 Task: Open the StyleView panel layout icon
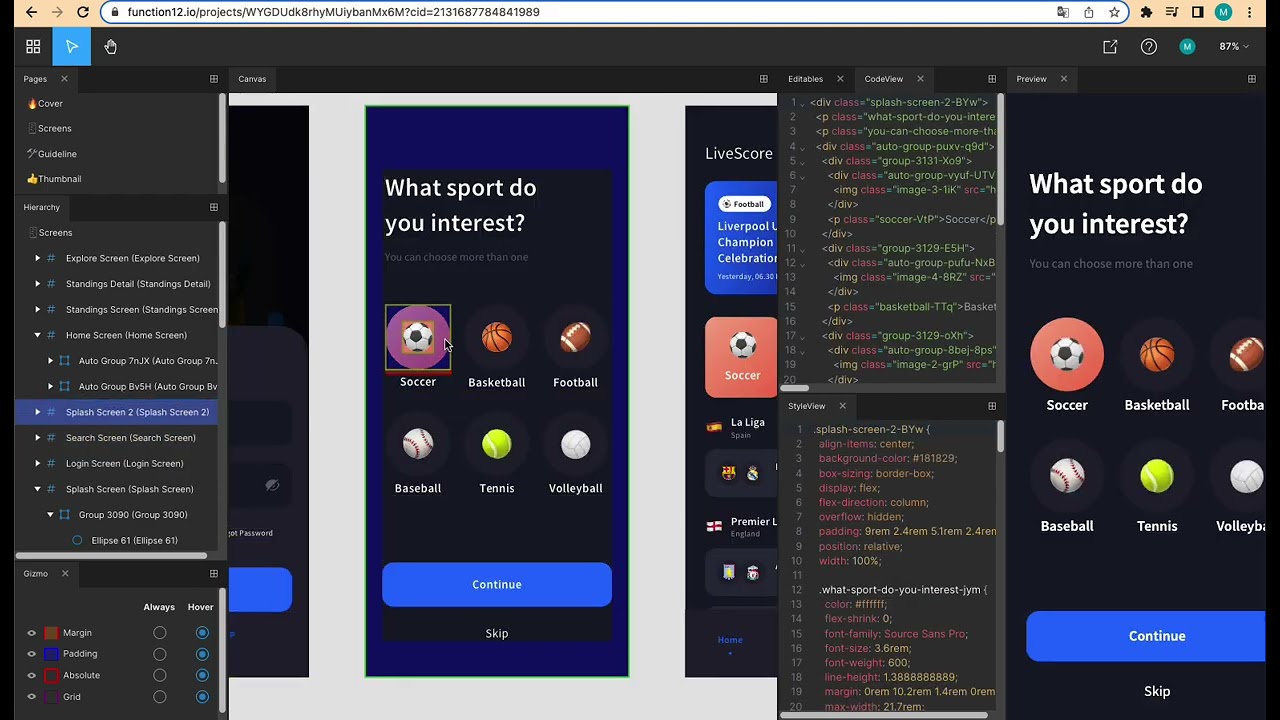(991, 406)
